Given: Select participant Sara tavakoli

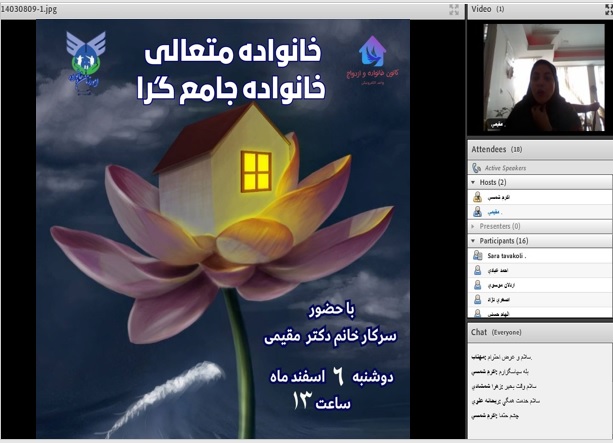Looking at the screenshot, I should pos(540,256).
